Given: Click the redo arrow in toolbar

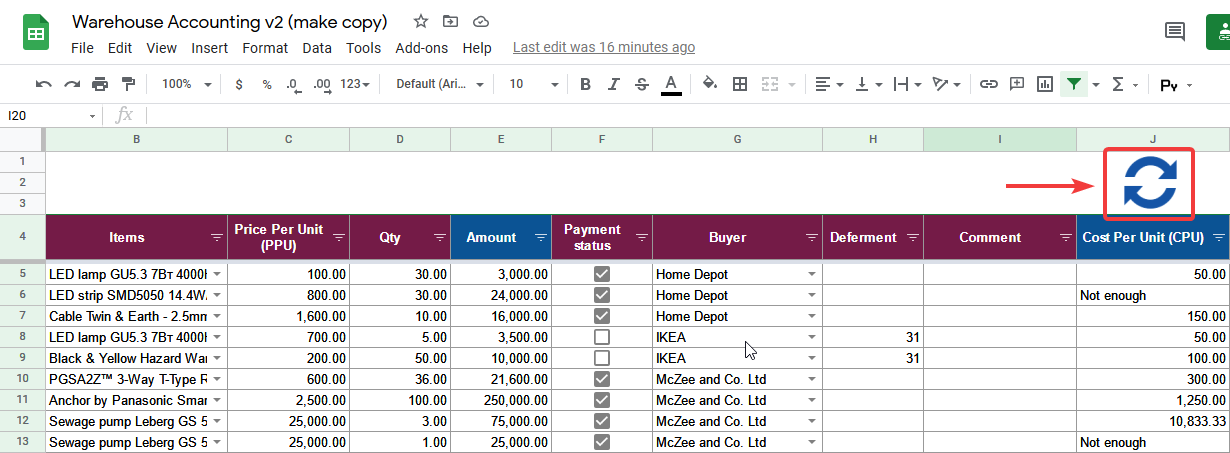Looking at the screenshot, I should coord(72,84).
